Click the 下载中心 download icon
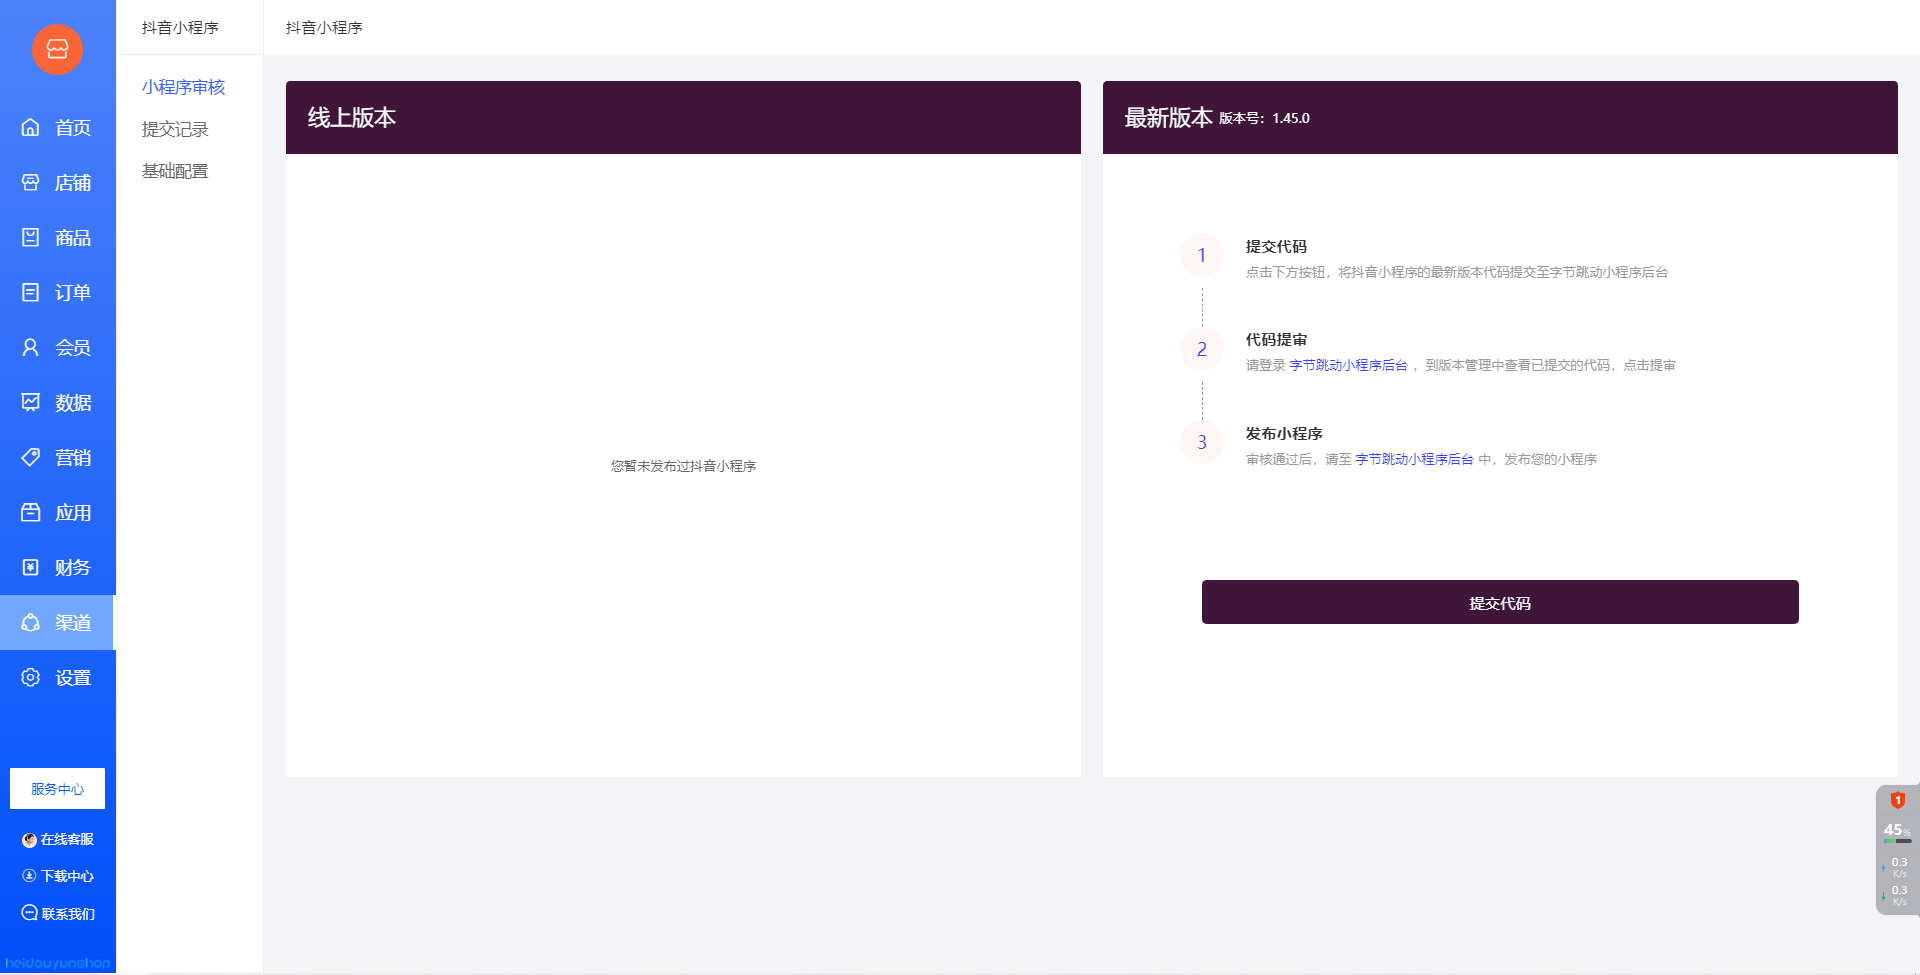 29,875
